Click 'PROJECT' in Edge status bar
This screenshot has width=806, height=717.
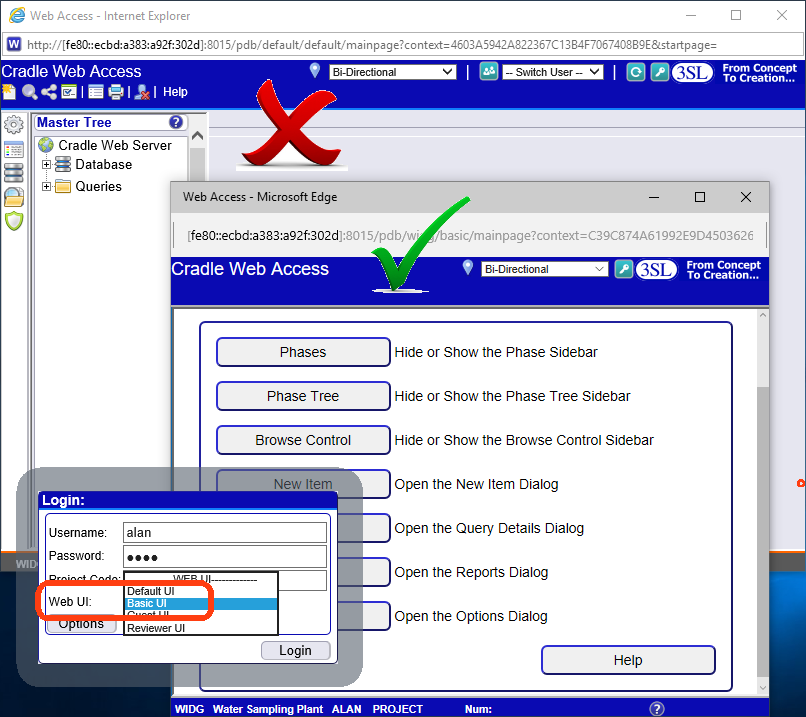tap(397, 709)
